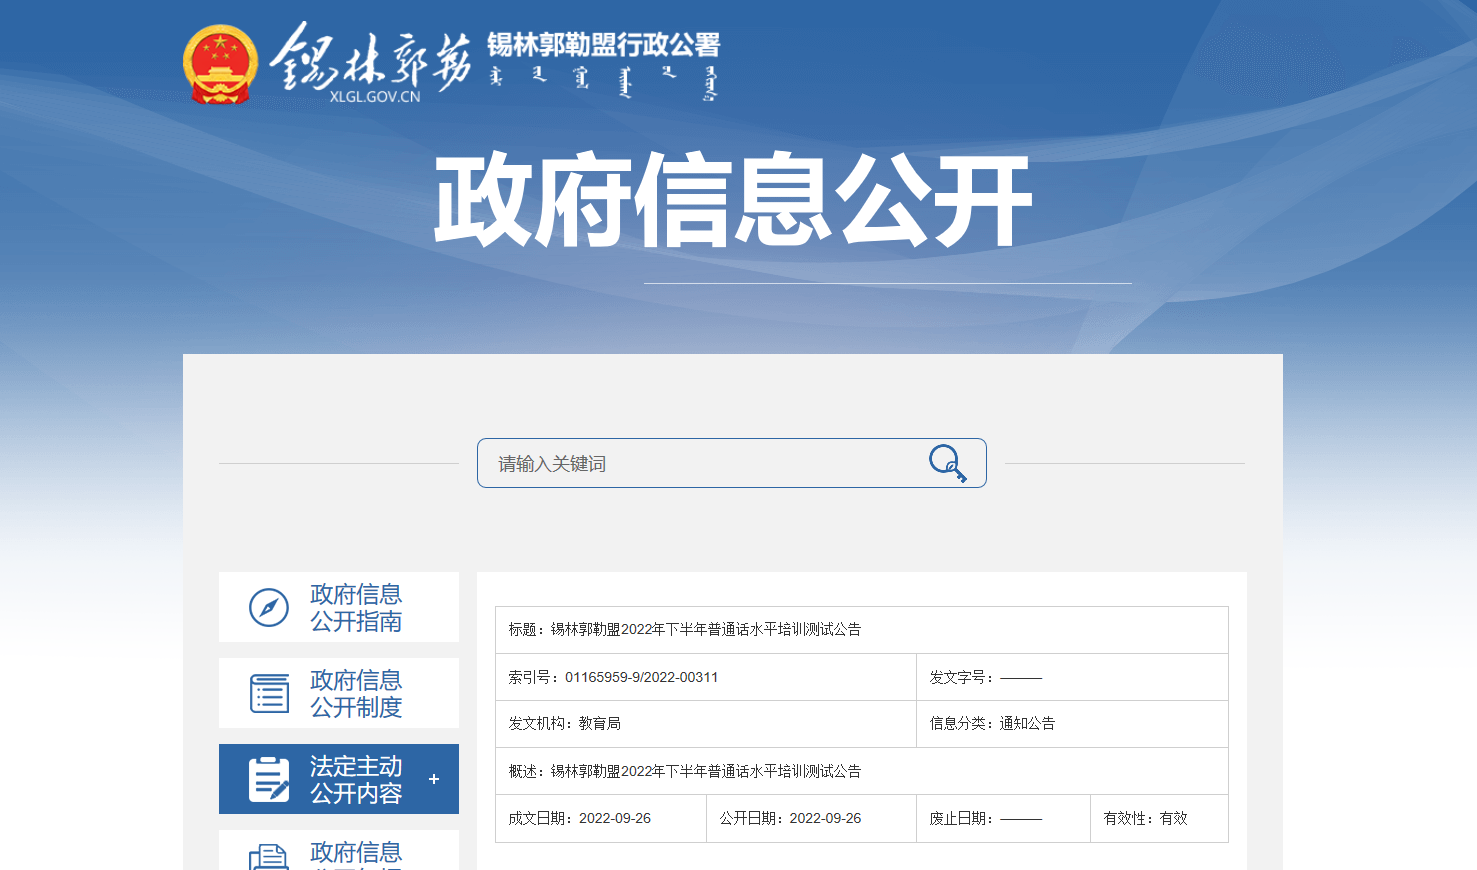Focus the 请输入关键词 search field

pyautogui.click(x=732, y=463)
